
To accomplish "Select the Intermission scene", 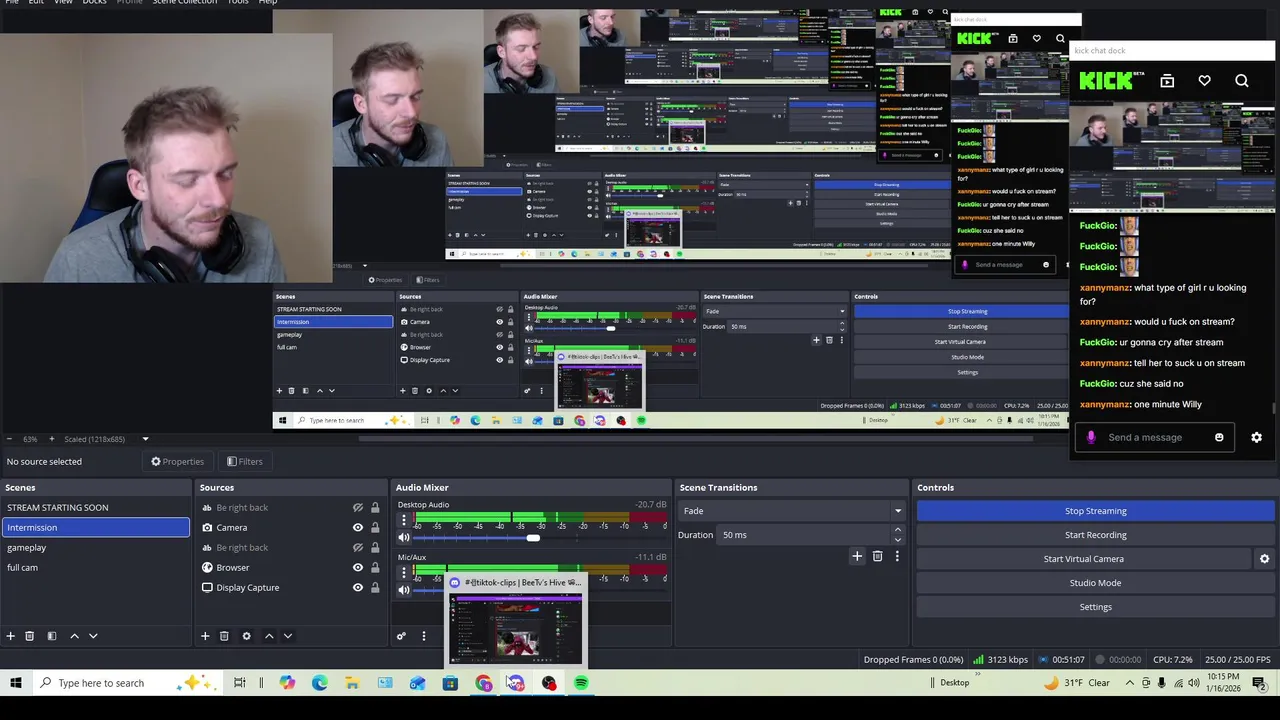I will (95, 528).
